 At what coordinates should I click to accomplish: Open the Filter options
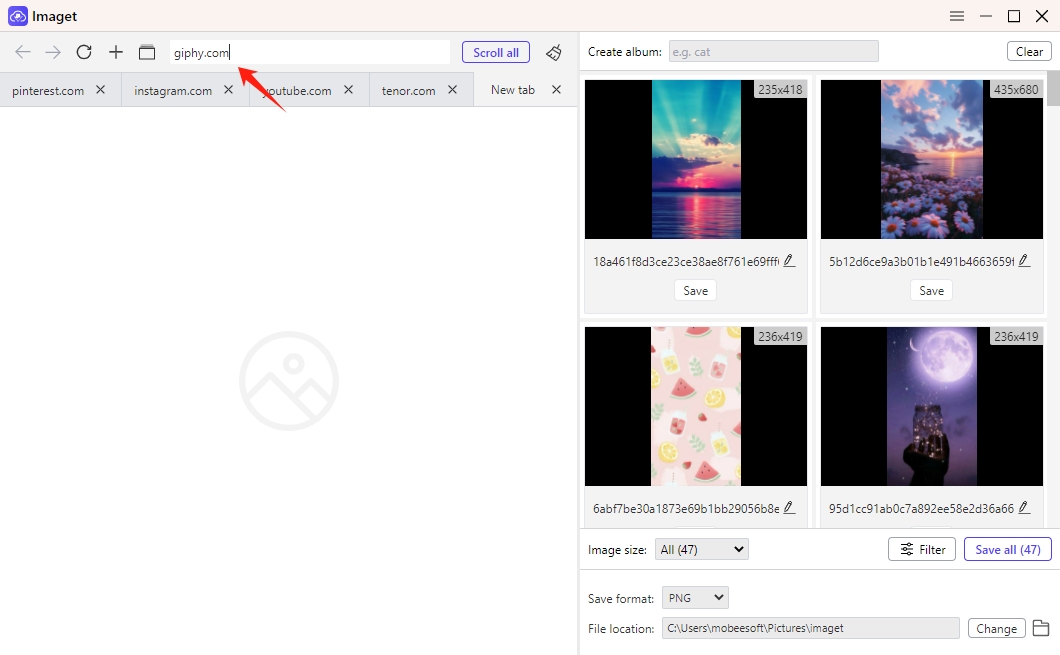(x=922, y=550)
